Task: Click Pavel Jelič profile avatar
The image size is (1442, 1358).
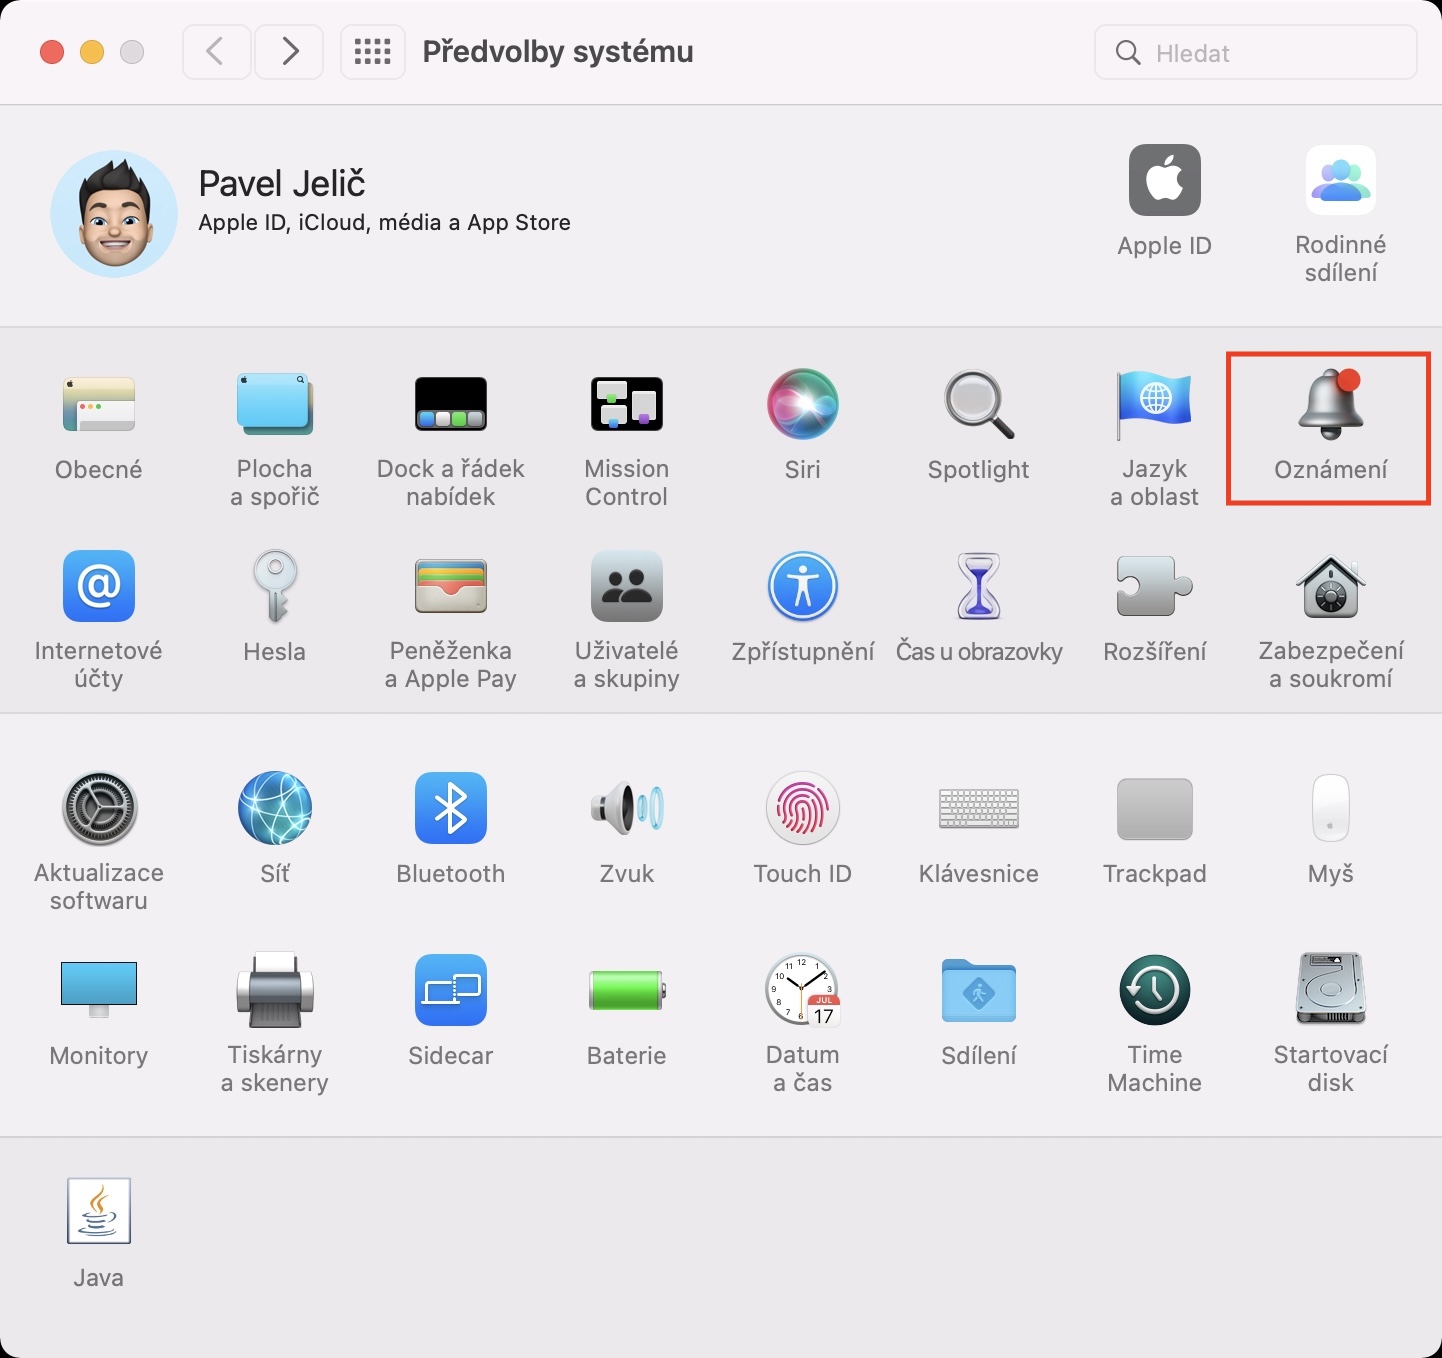Action: click(x=114, y=214)
